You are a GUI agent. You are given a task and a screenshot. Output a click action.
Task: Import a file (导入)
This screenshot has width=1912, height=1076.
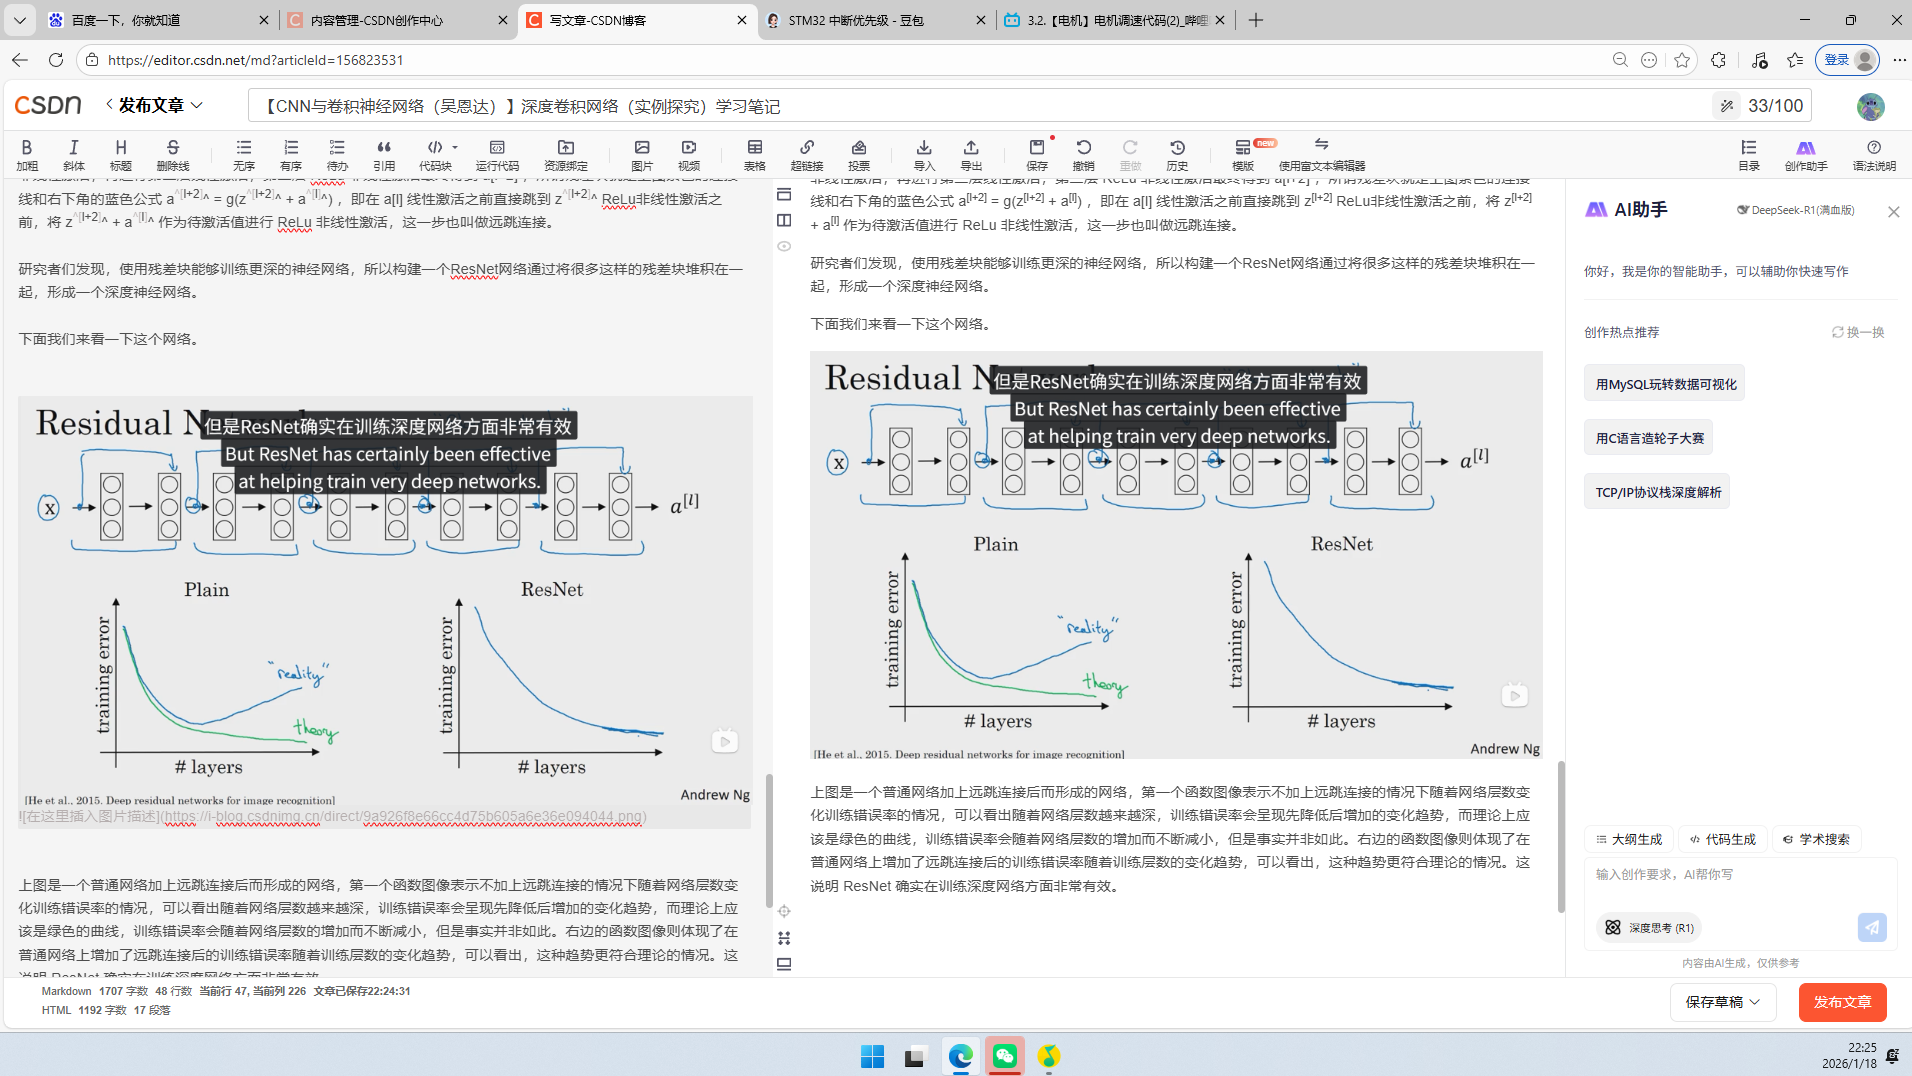point(924,154)
